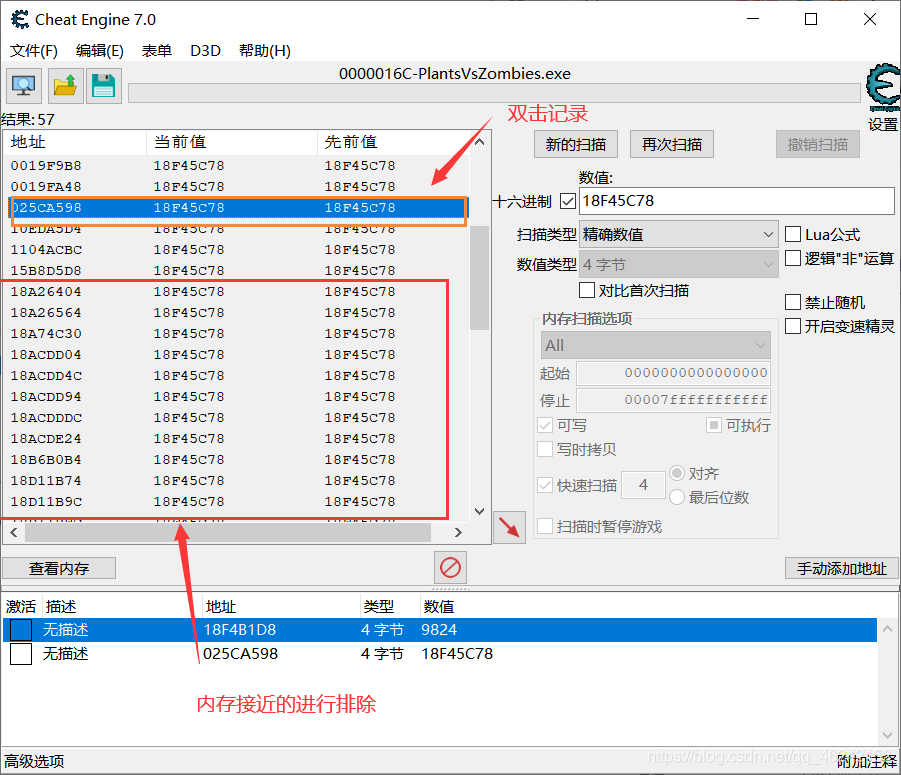901x775 pixels.
Task: Select result row 18ACDD94
Action: point(236,397)
